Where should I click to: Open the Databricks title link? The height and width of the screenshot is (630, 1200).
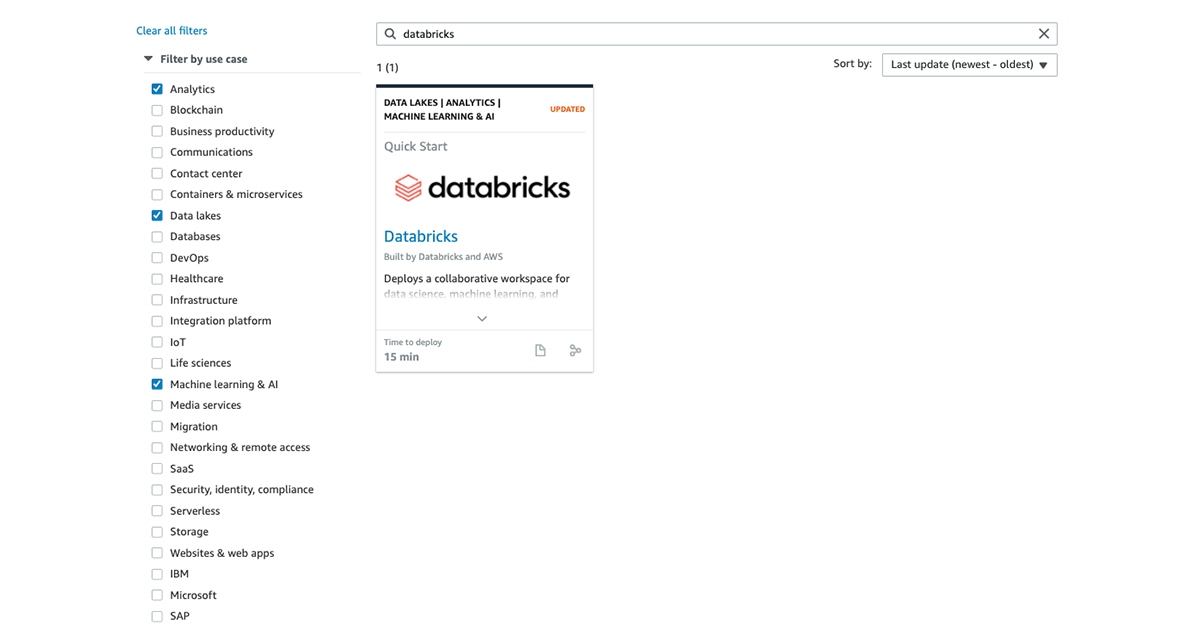(421, 237)
